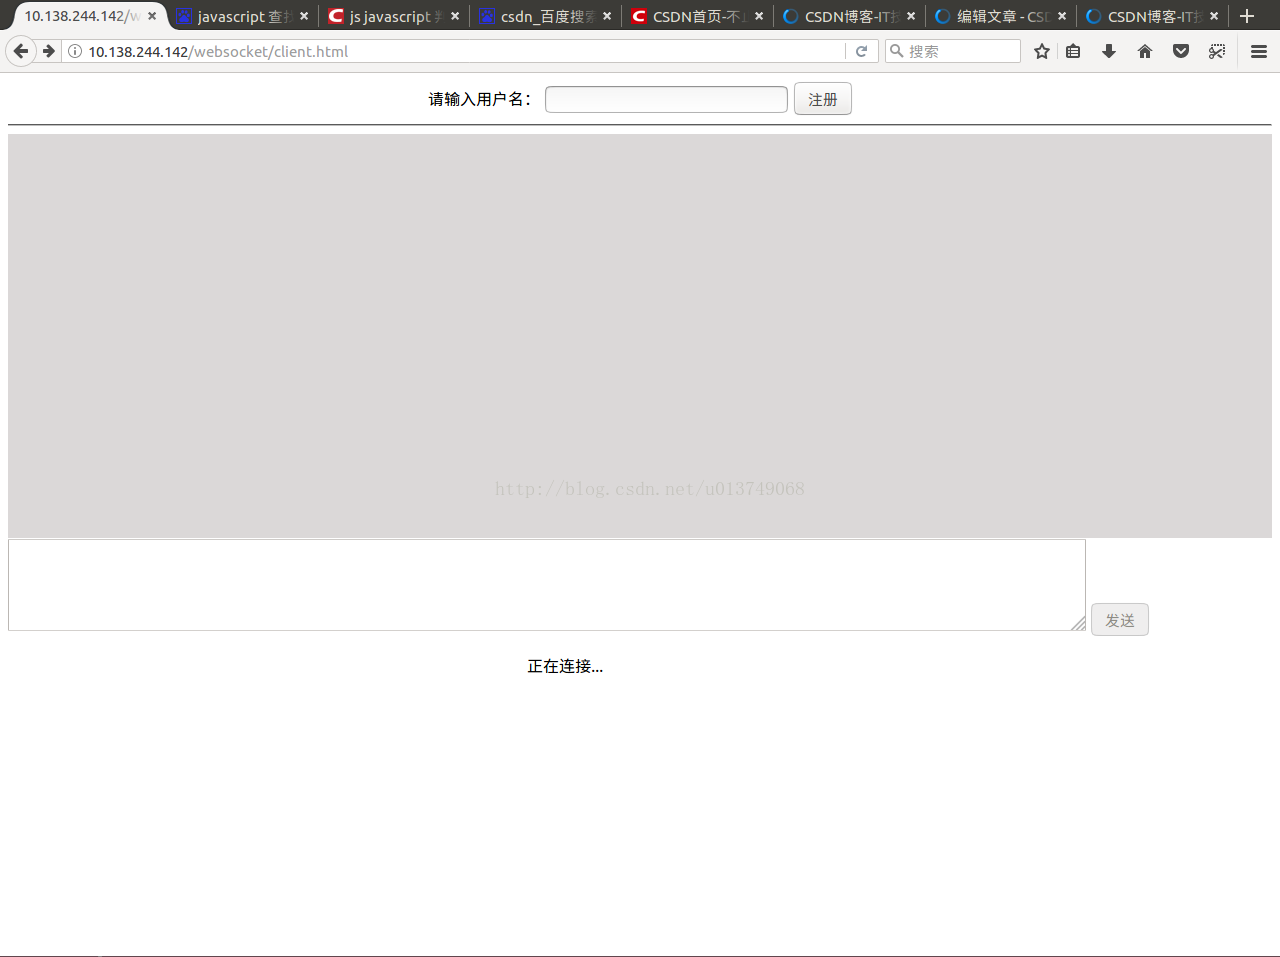Switch to the 'javascript 查' tab
The width and height of the screenshot is (1280, 957).
(x=243, y=16)
